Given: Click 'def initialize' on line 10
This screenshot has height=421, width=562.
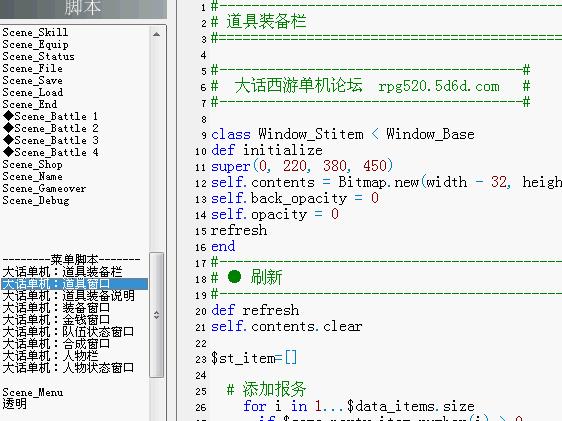Looking at the screenshot, I should pos(267,150).
